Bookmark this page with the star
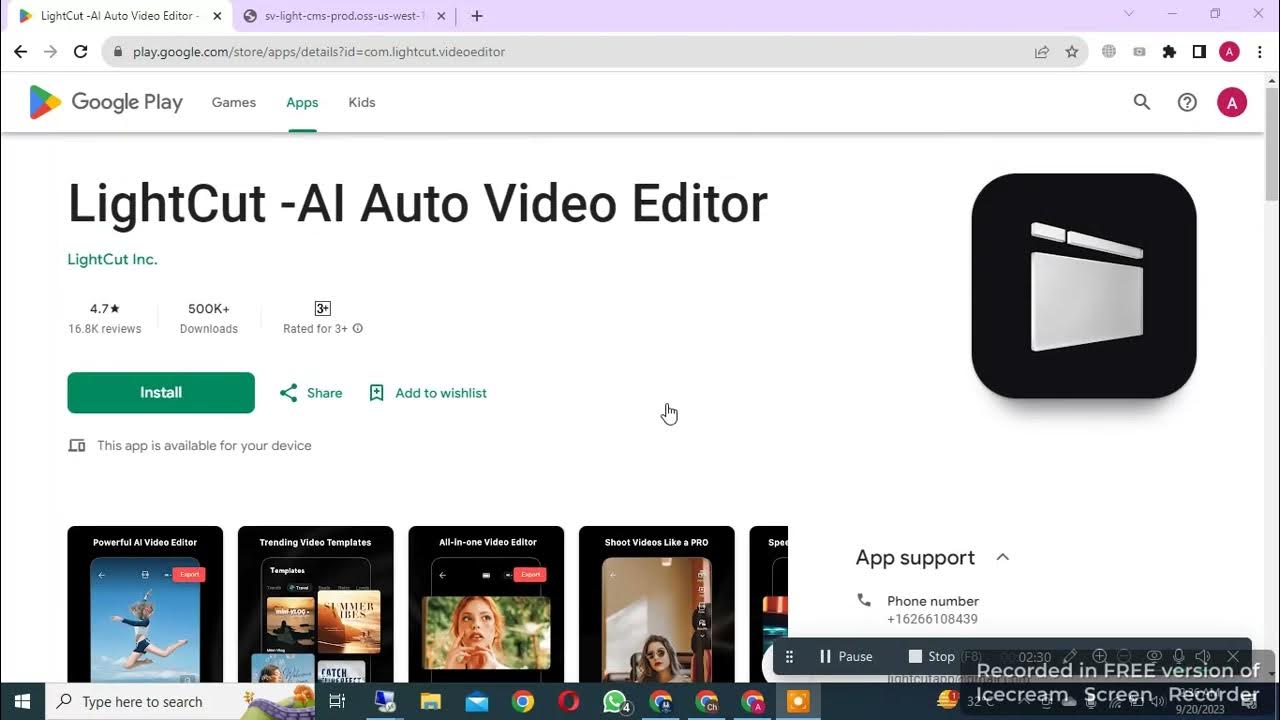This screenshot has width=1280, height=720. [x=1072, y=52]
